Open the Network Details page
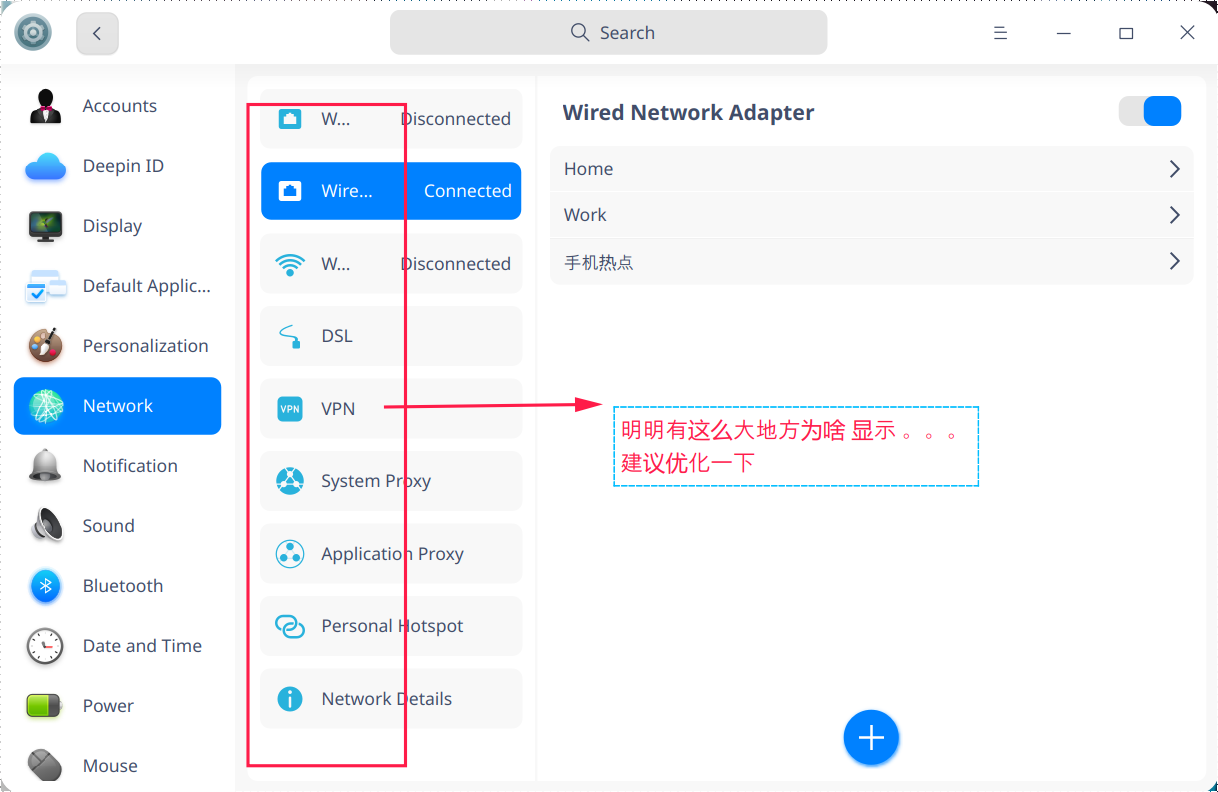Image resolution: width=1218 pixels, height=792 pixels. coord(391,699)
